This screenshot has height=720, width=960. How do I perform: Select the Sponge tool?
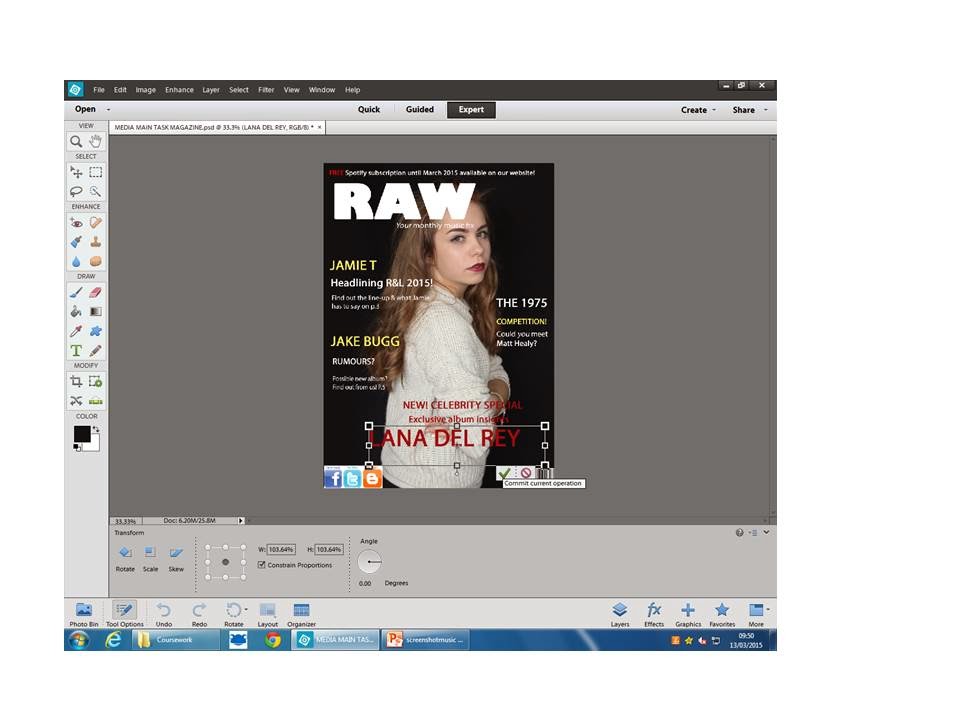click(x=96, y=261)
